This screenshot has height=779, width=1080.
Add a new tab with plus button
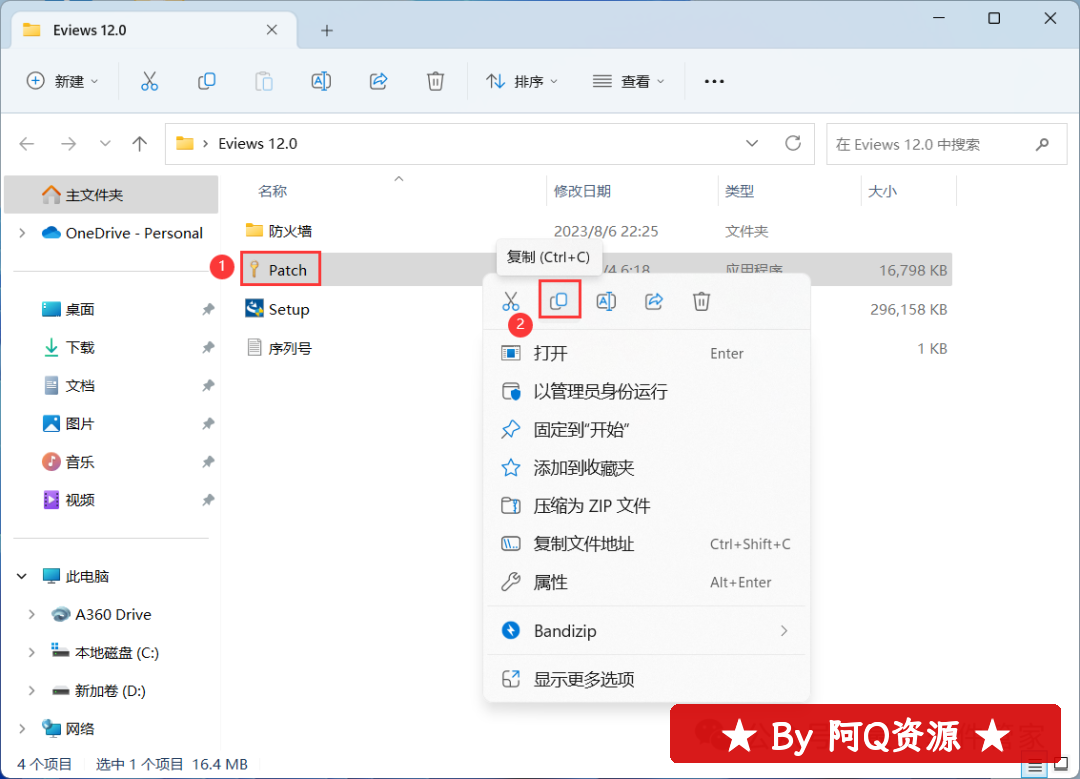click(x=326, y=30)
